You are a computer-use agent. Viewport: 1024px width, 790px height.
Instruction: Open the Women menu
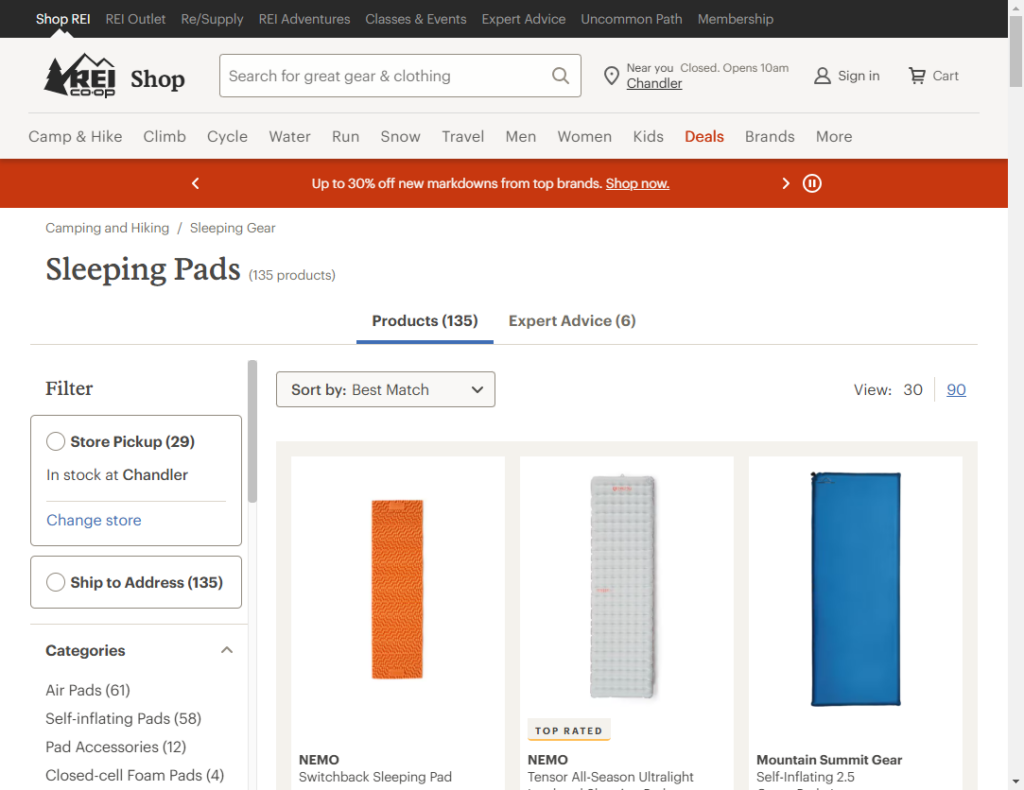point(584,136)
